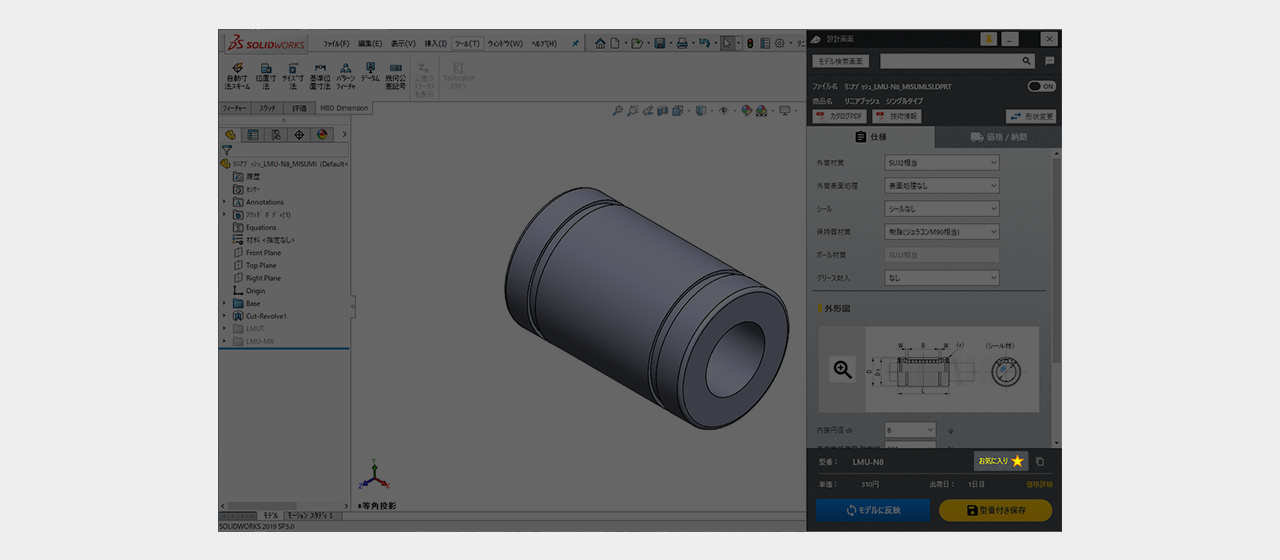The width and height of the screenshot is (1280, 560).
Task: Open the シール dropdown
Action: (x=941, y=209)
